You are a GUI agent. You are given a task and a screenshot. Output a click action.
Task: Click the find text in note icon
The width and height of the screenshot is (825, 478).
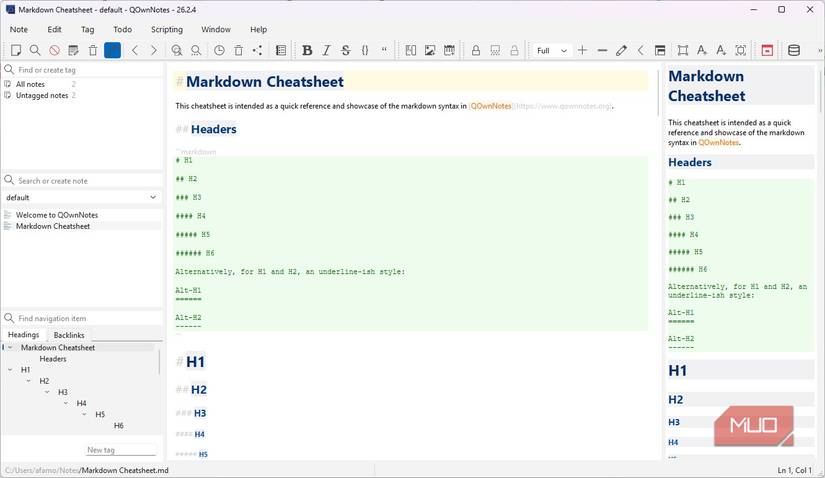tap(177, 51)
